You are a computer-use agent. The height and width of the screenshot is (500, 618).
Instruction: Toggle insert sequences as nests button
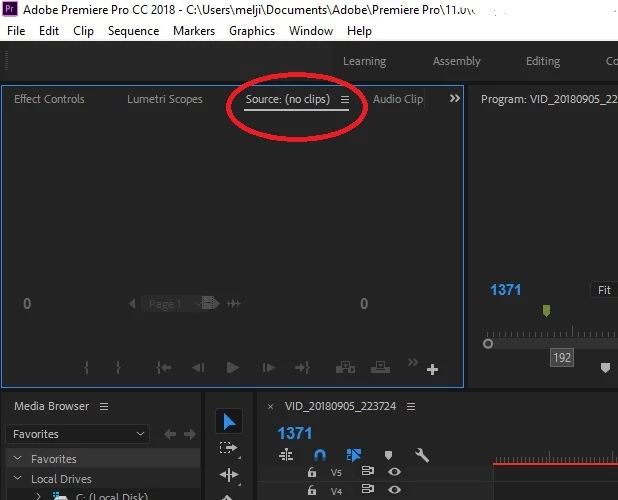point(286,455)
